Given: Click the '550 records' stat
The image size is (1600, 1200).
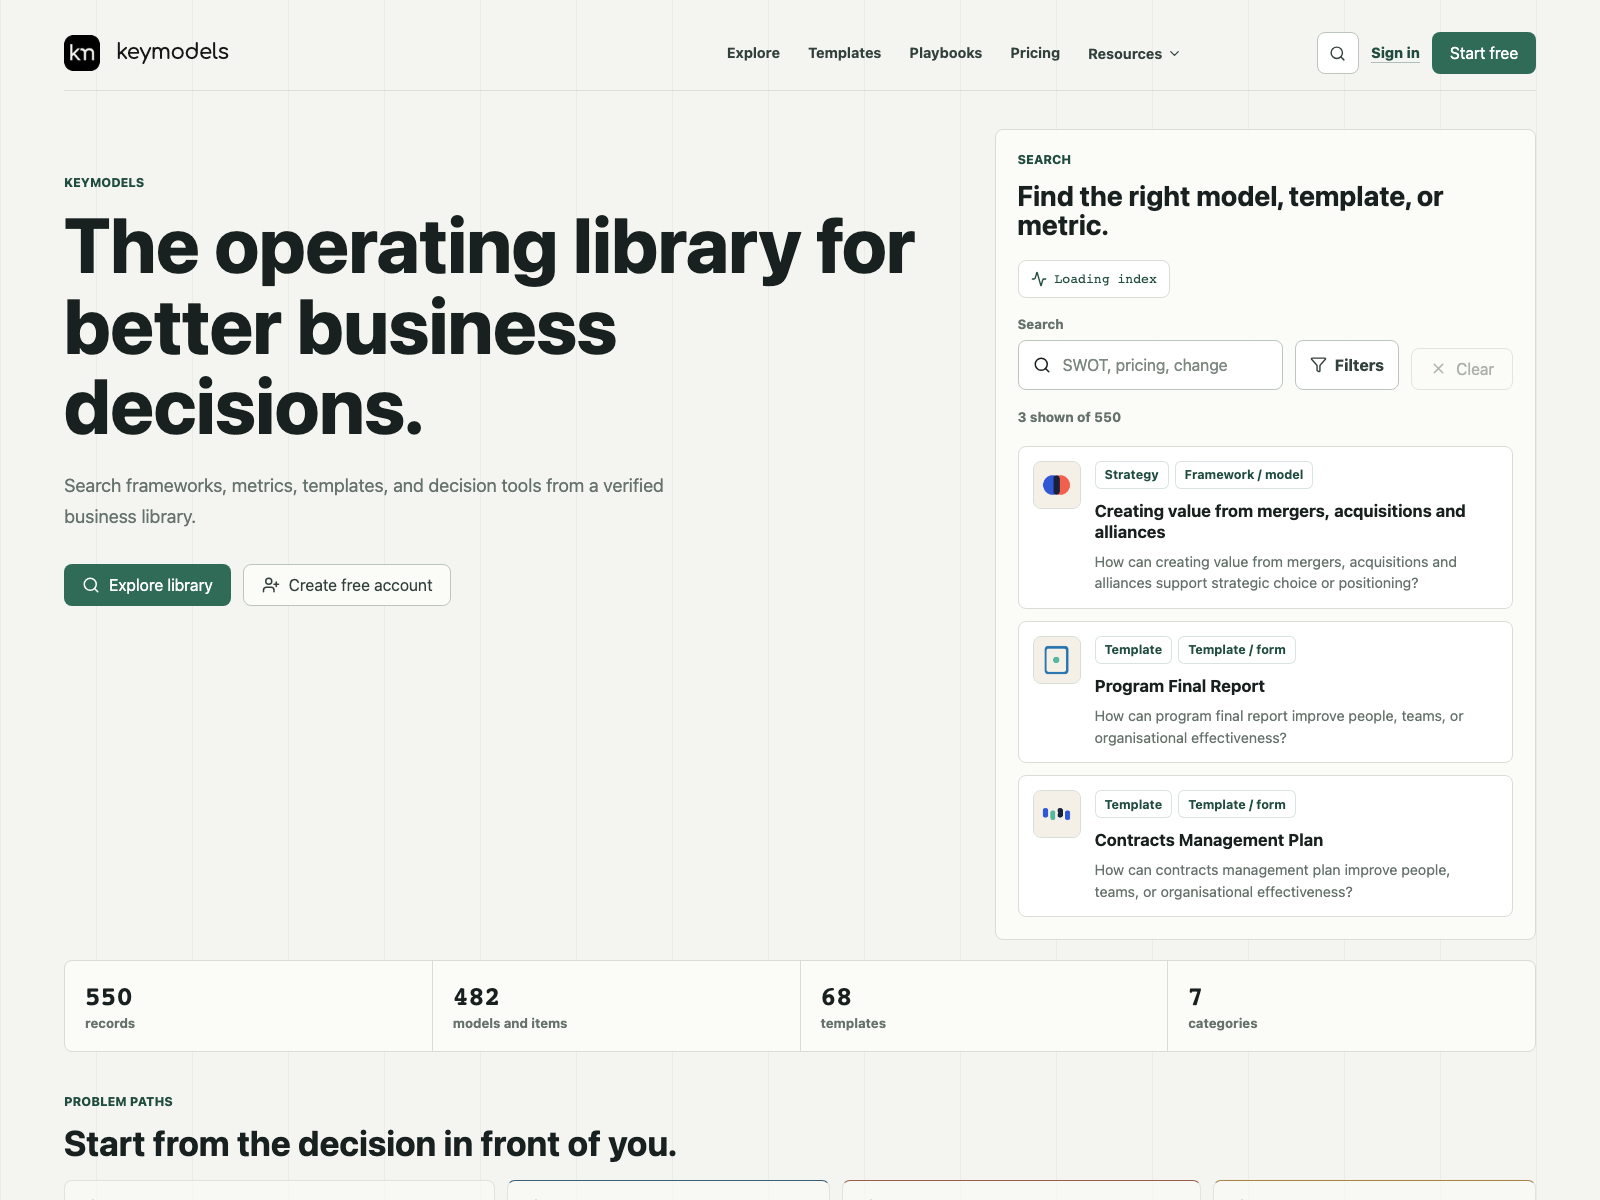Looking at the screenshot, I should 248,1006.
